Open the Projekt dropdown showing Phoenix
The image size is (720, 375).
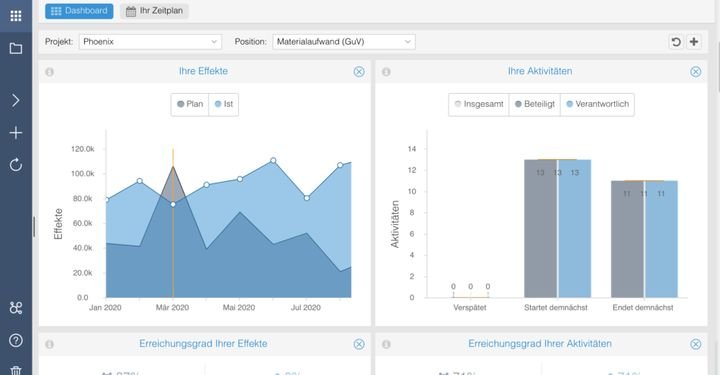[150, 42]
